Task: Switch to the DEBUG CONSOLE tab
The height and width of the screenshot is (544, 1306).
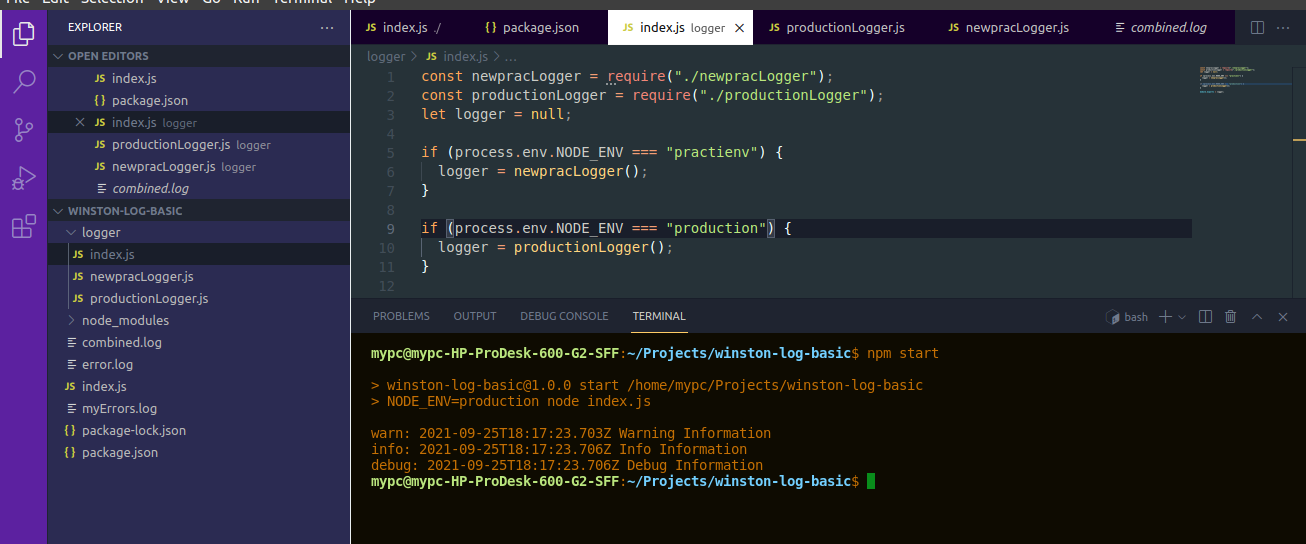Action: tap(564, 316)
